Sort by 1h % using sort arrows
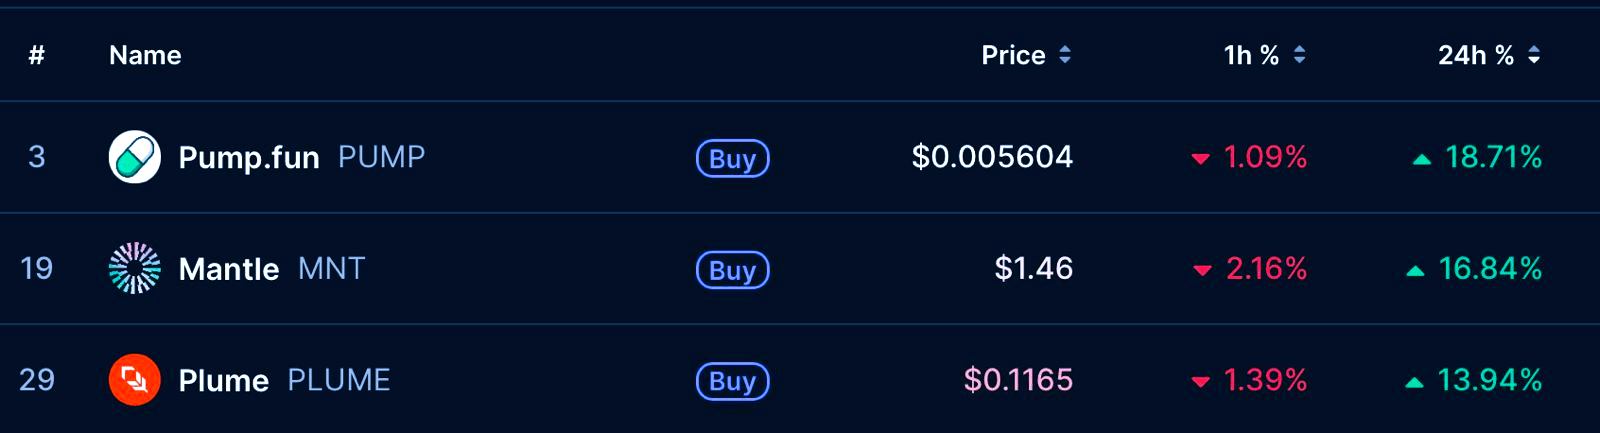This screenshot has width=1600, height=433. [1299, 55]
